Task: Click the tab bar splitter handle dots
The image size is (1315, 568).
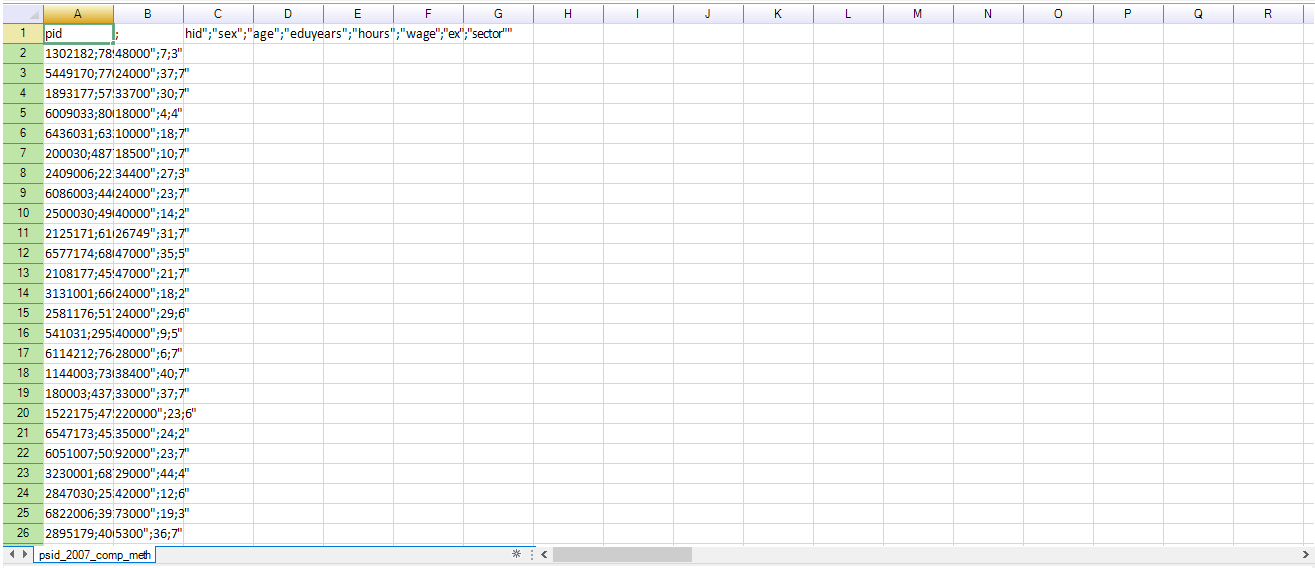Action: click(530, 554)
